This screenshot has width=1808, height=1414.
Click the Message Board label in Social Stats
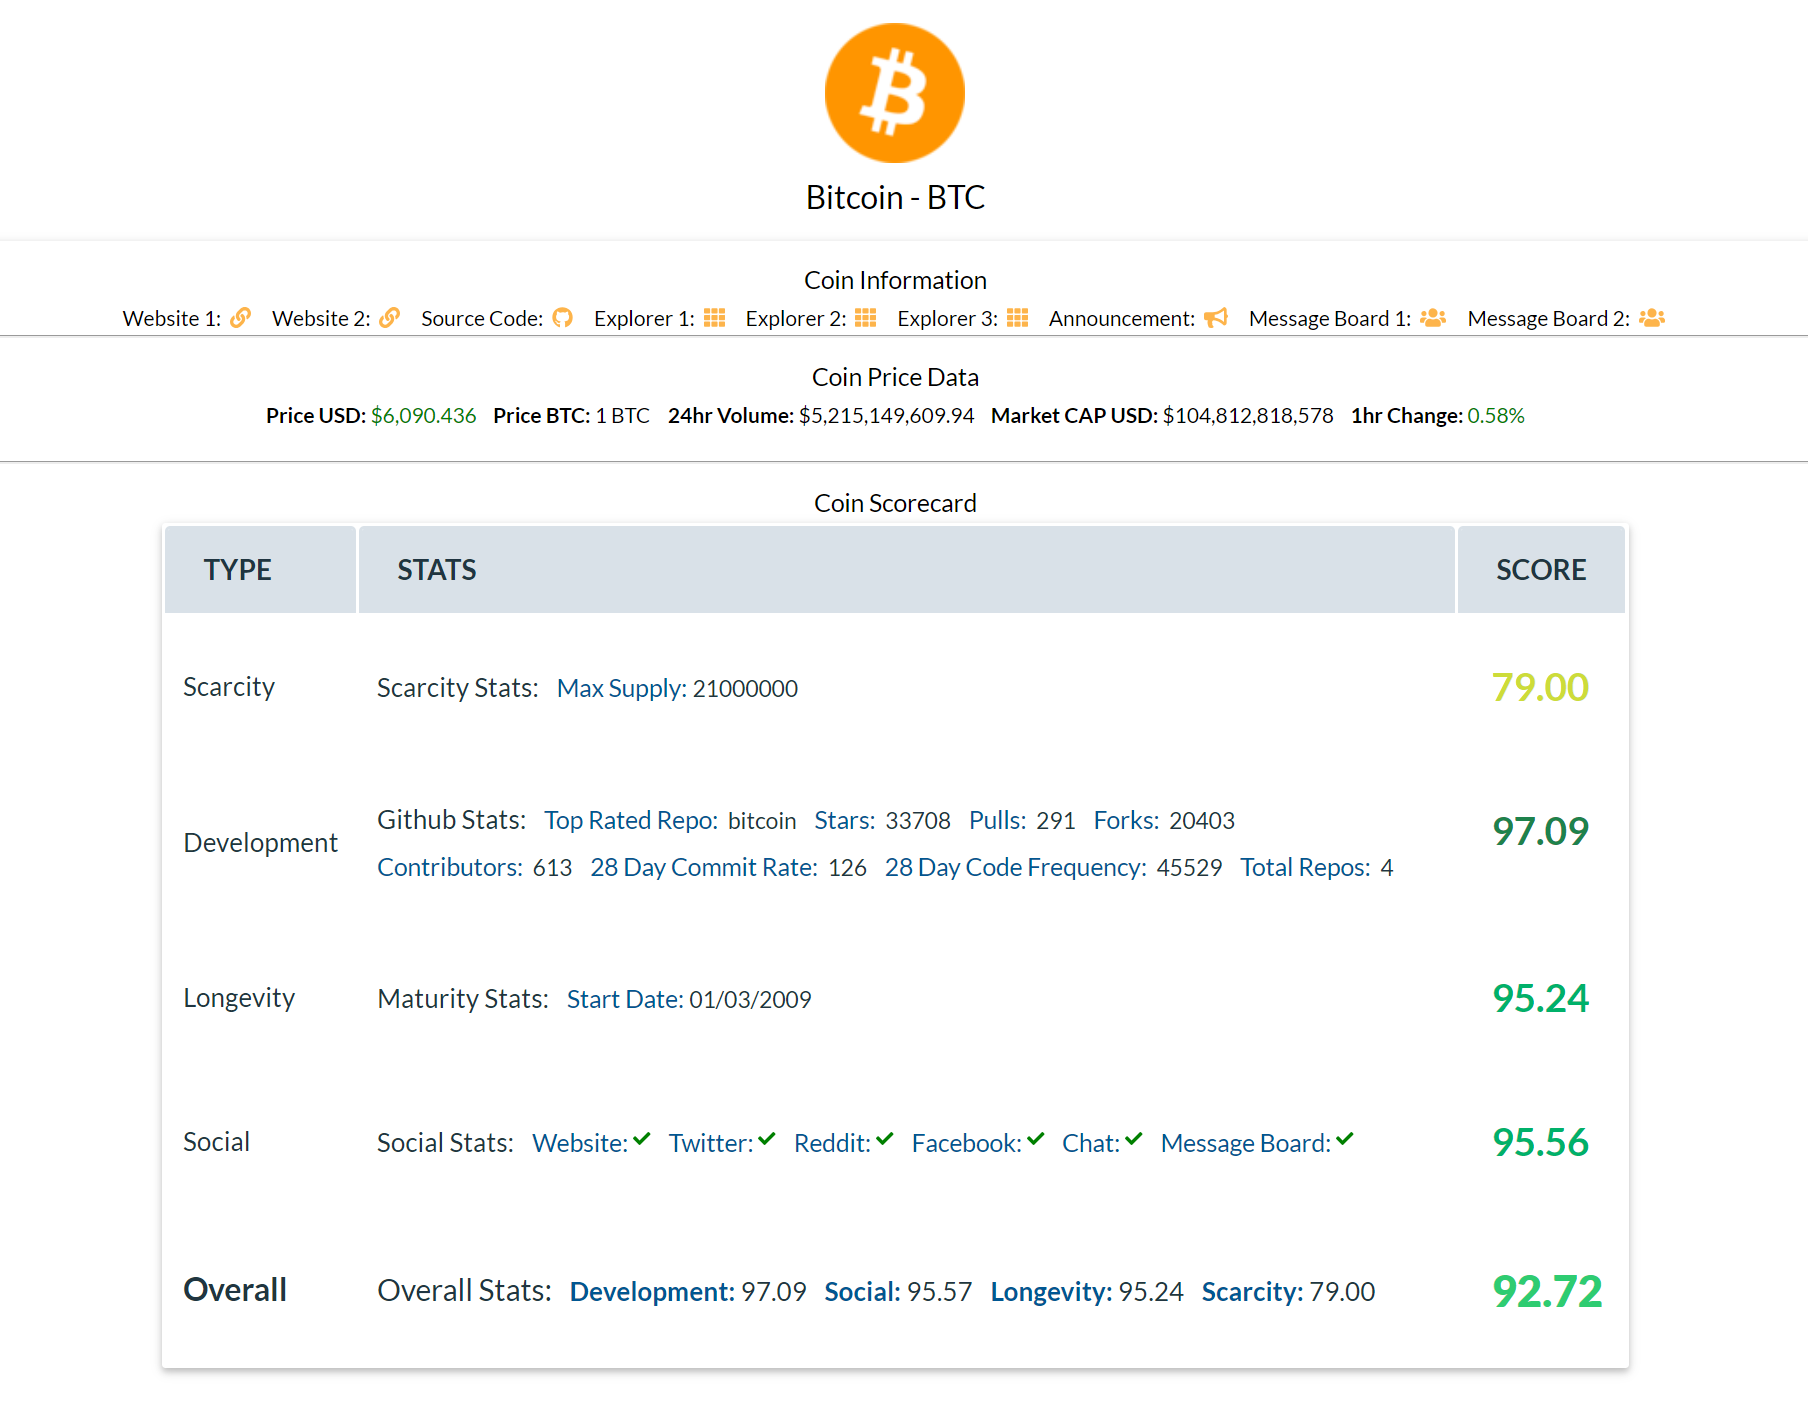coord(1246,1143)
